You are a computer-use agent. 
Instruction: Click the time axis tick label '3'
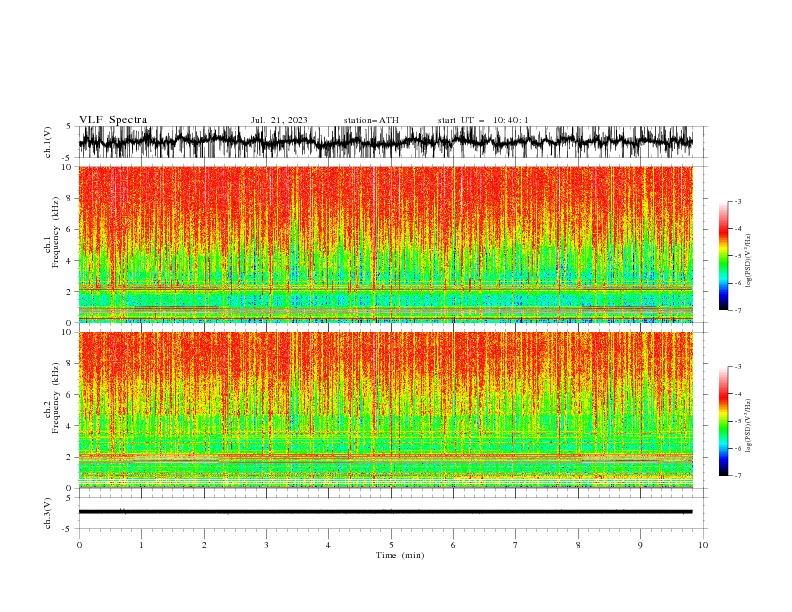(x=266, y=545)
